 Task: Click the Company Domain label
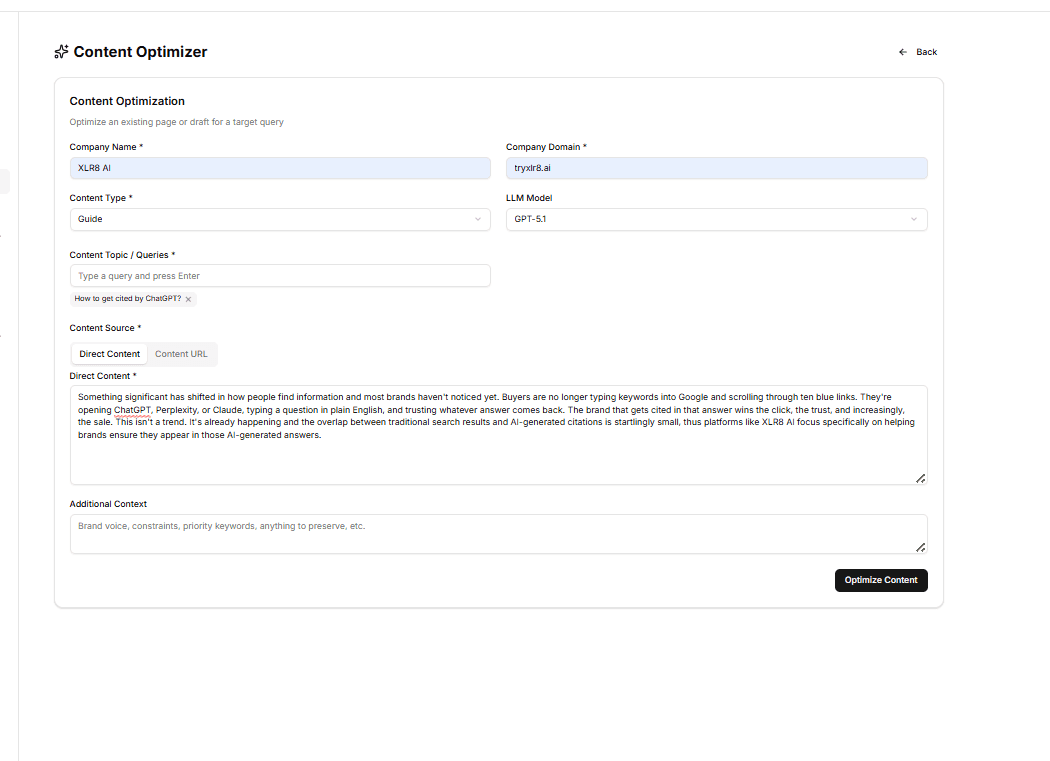point(546,147)
